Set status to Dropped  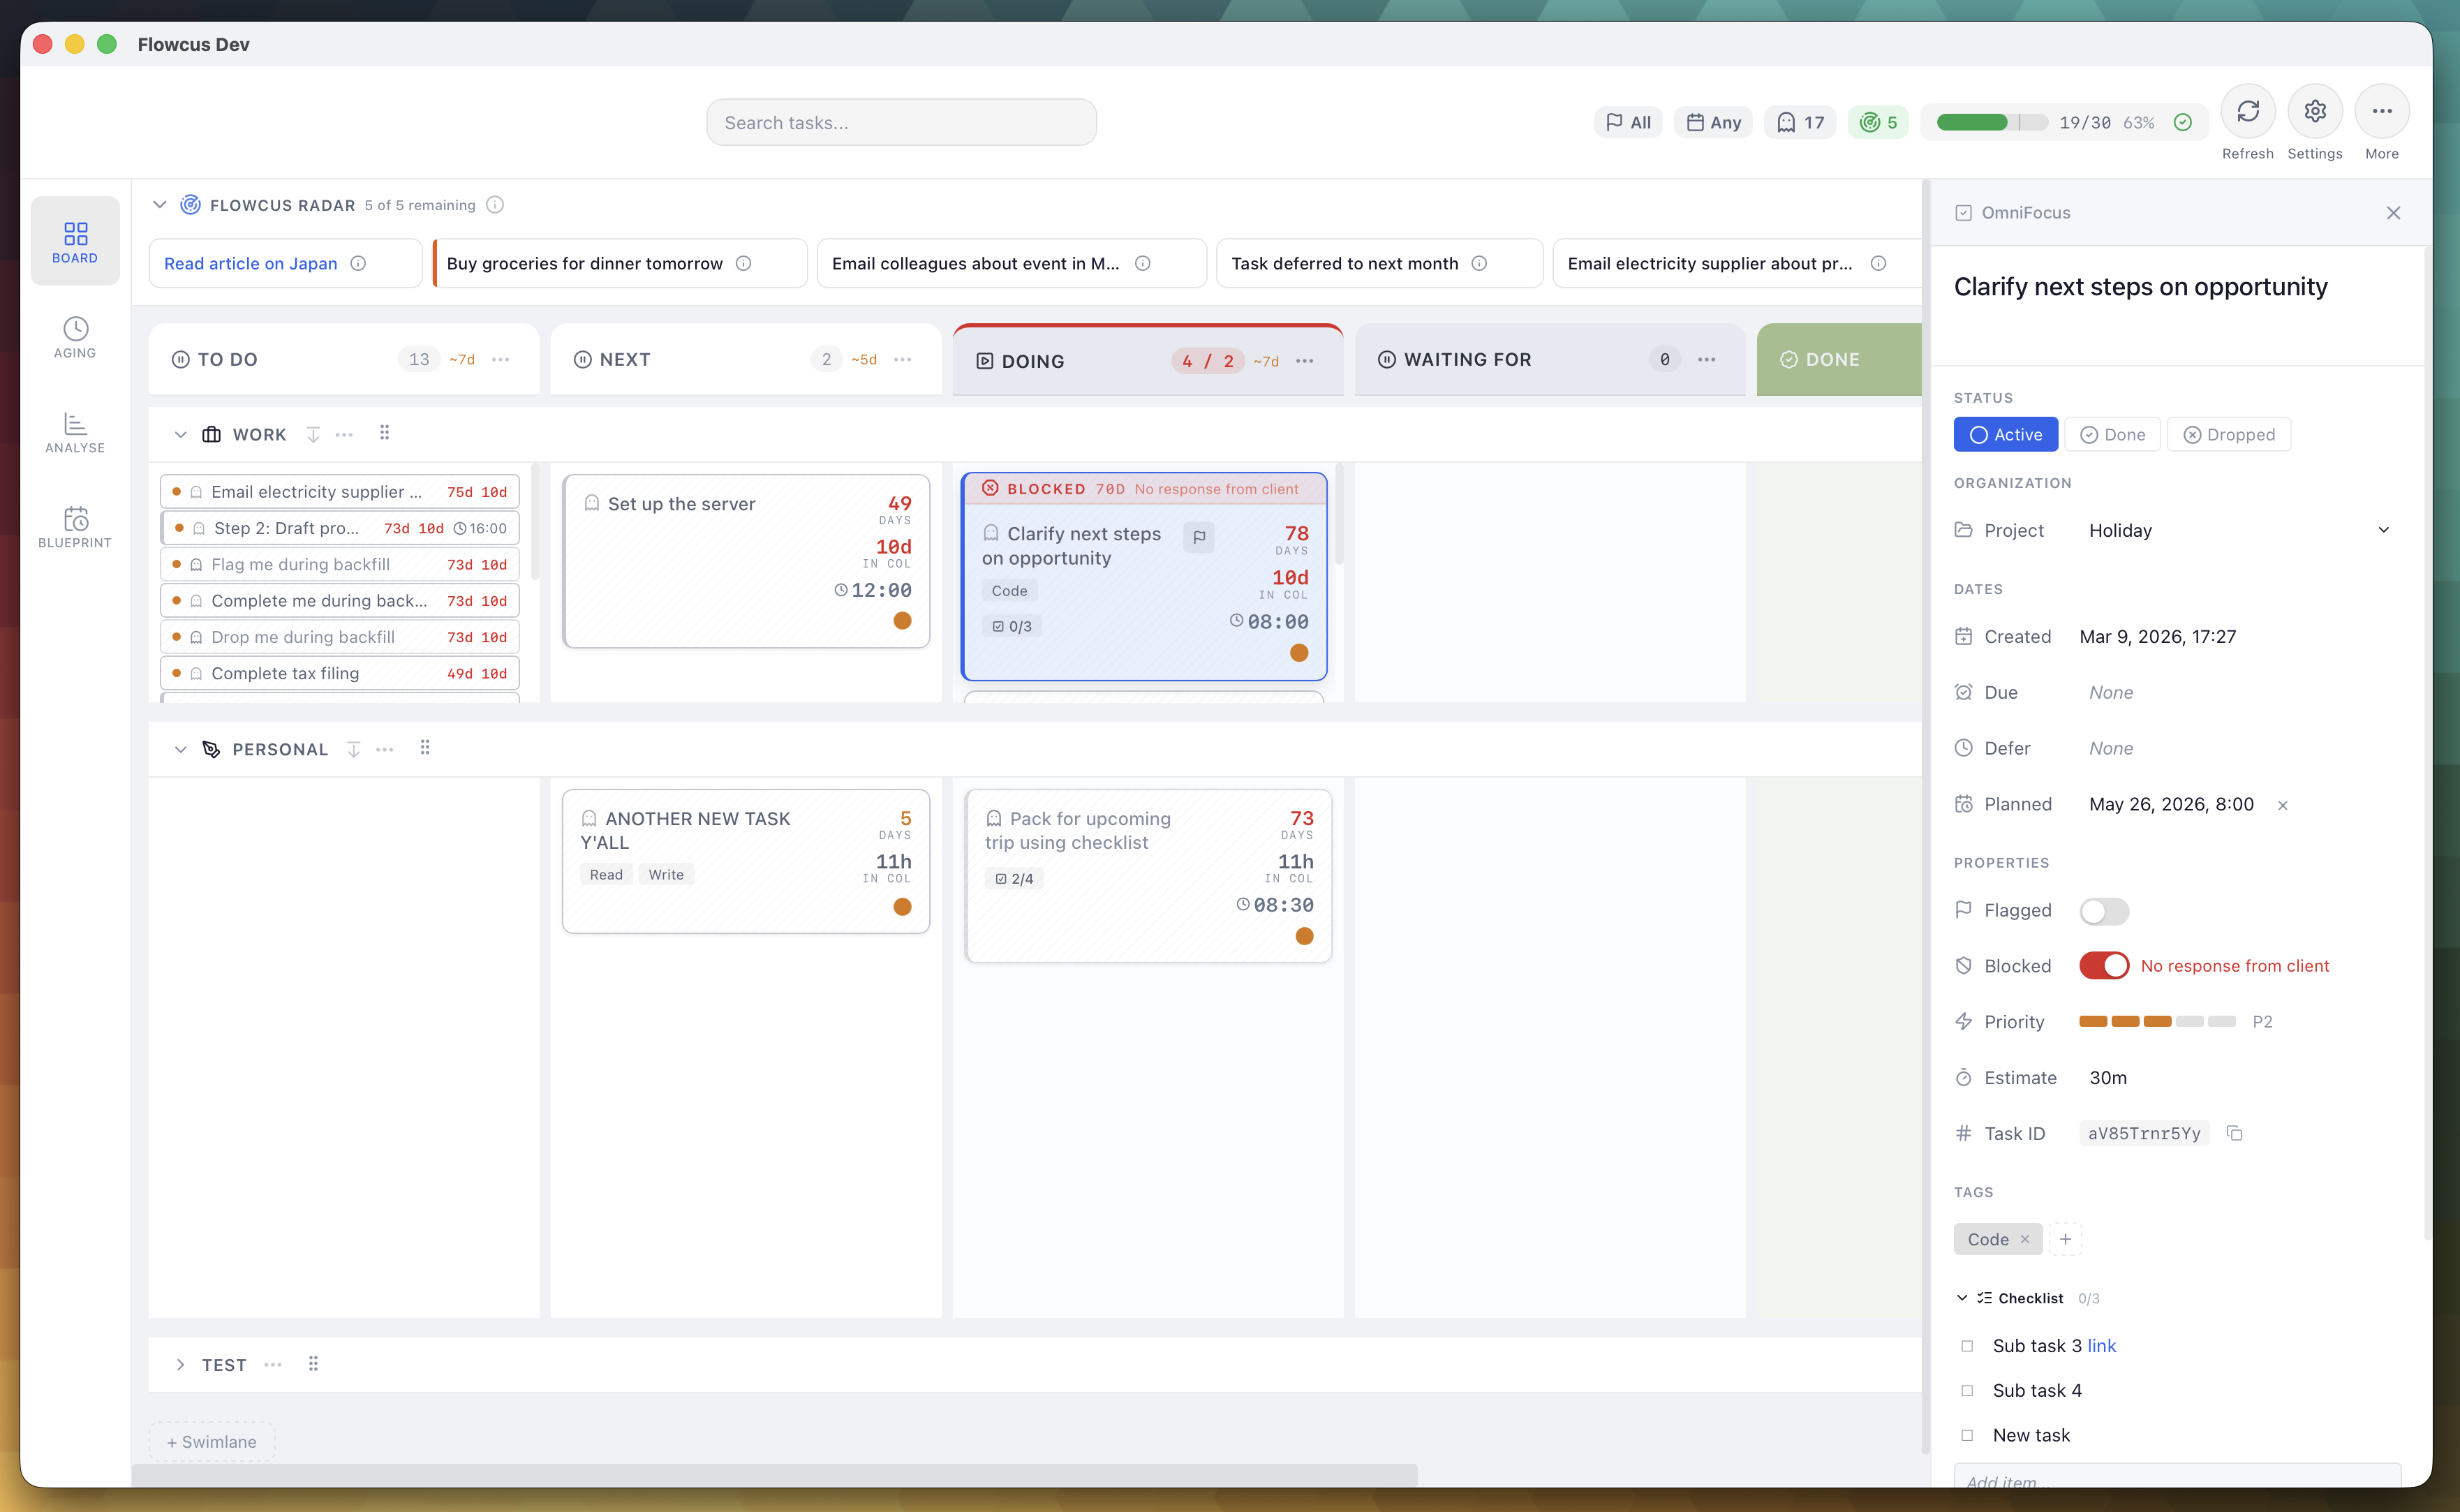[x=2228, y=434]
